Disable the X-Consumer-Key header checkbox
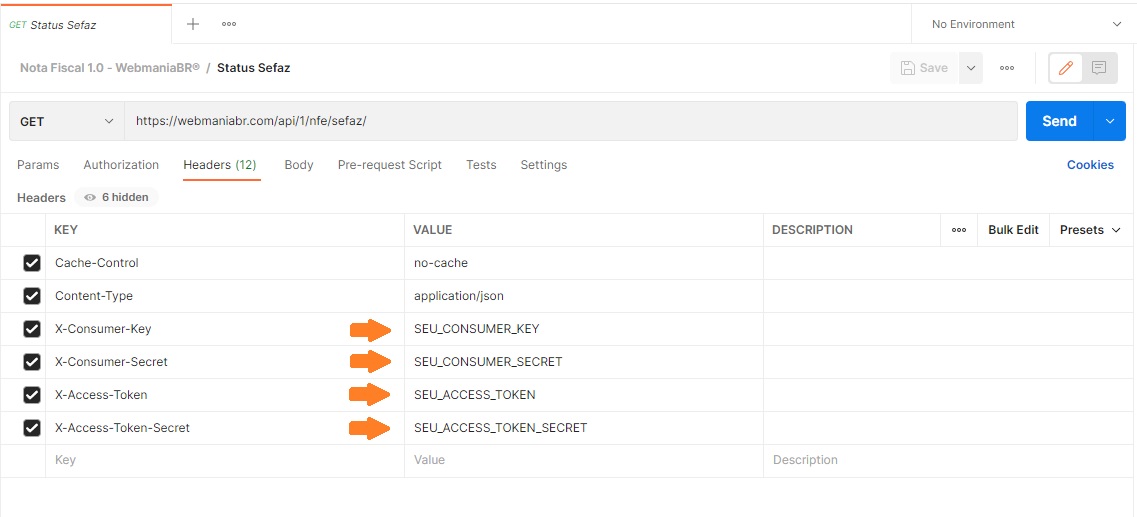 pyautogui.click(x=32, y=329)
